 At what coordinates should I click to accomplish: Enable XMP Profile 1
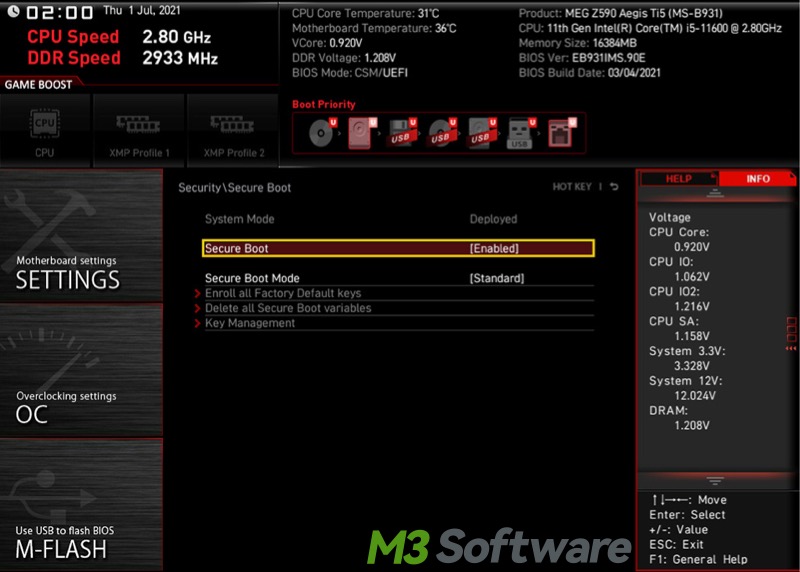(139, 131)
